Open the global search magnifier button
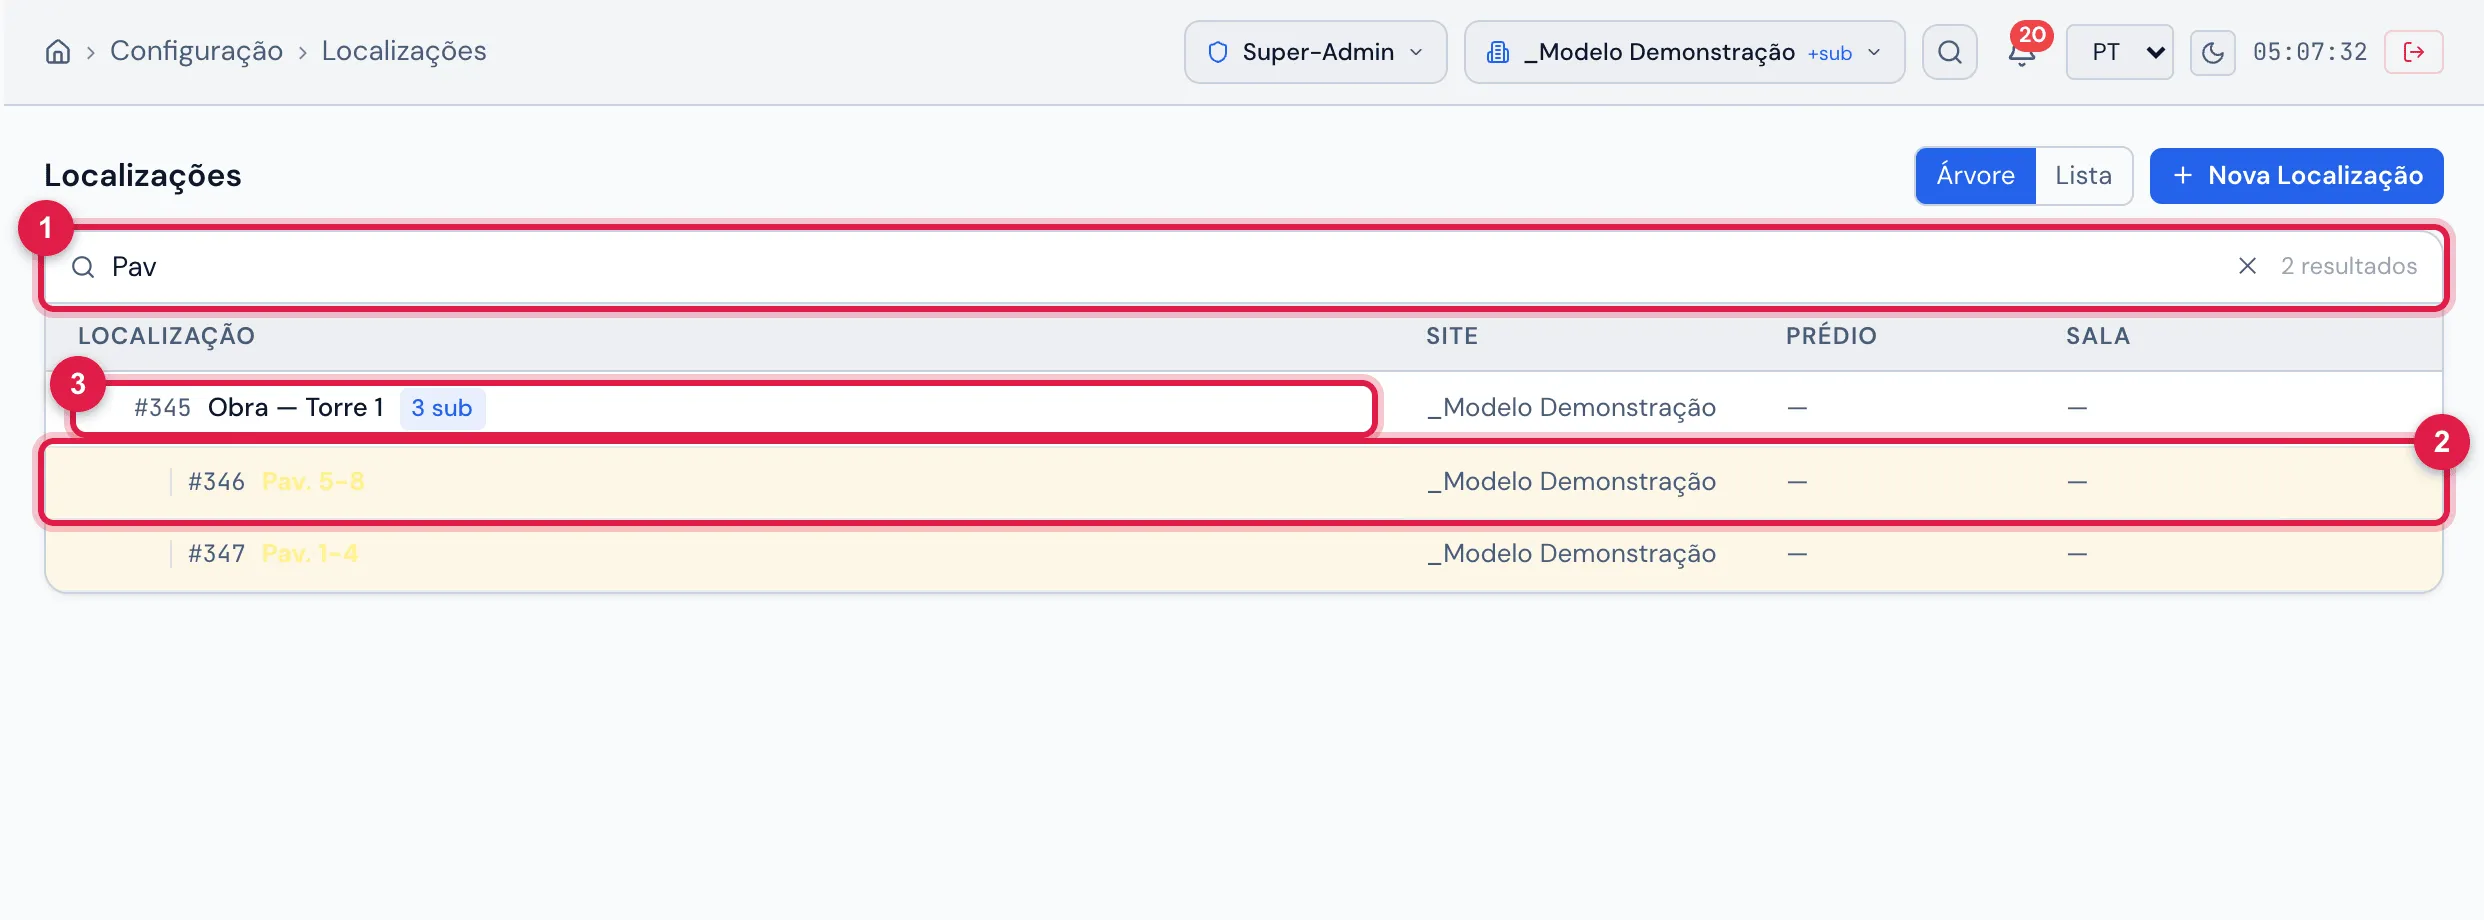2484x920 pixels. click(x=1949, y=52)
